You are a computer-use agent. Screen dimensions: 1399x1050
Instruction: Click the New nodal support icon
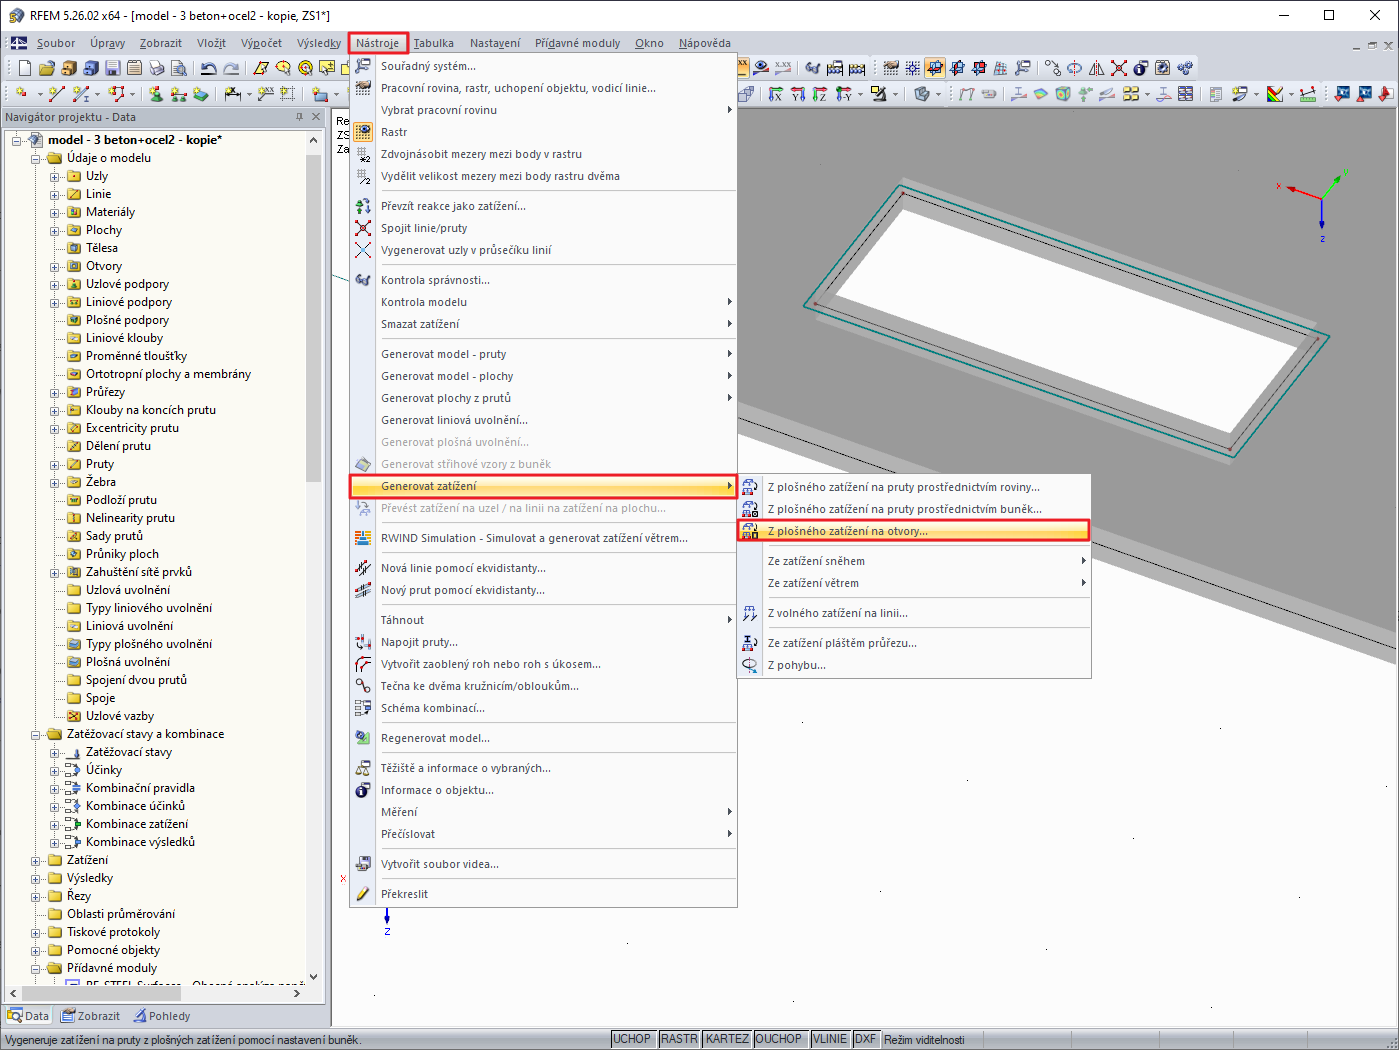[x=156, y=94]
